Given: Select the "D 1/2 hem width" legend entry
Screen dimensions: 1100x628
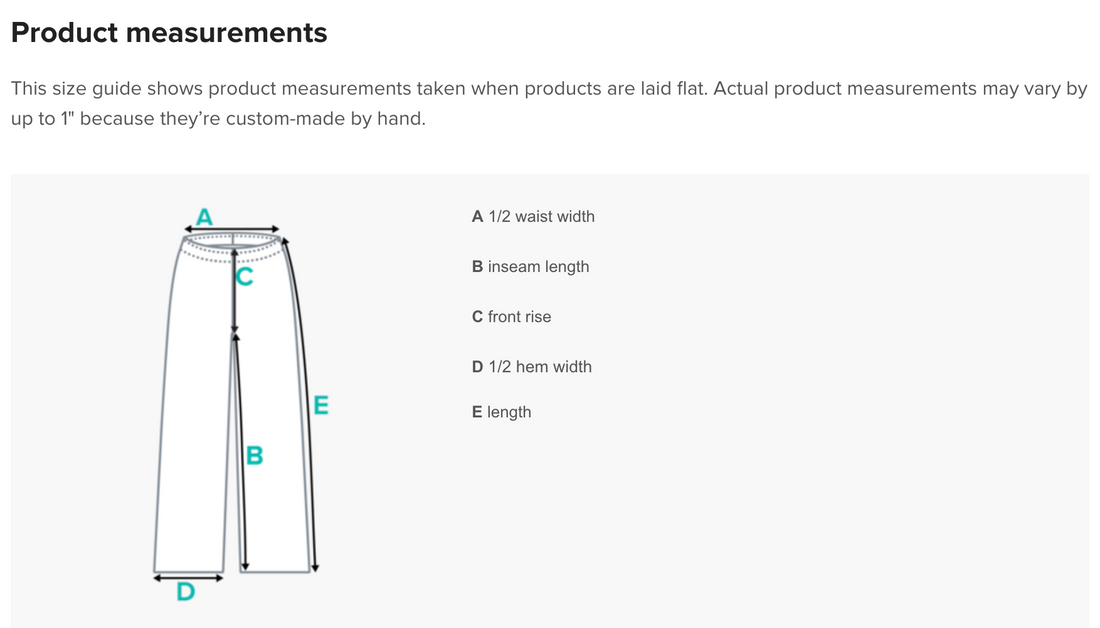Looking at the screenshot, I should [531, 366].
